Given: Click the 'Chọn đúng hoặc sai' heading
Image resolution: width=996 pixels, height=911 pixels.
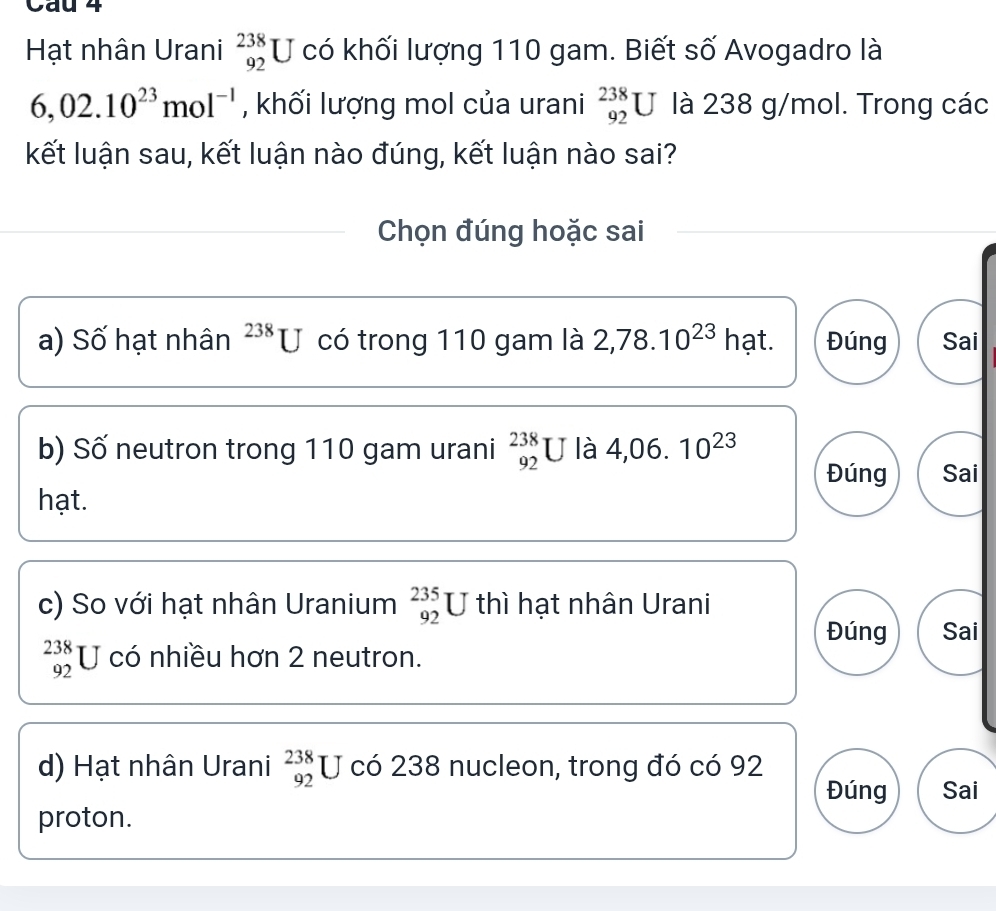Looking at the screenshot, I should click(x=511, y=231).
